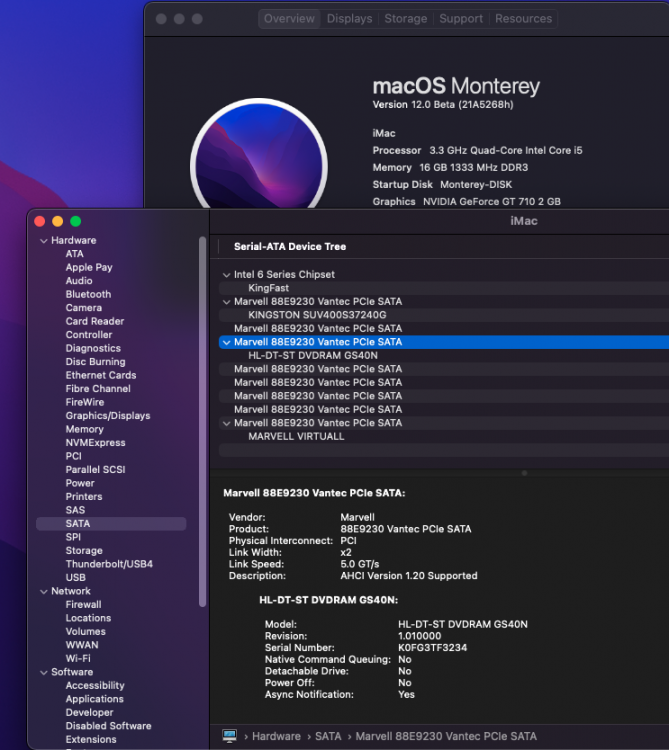Select the highlighted SATA sidebar entry
Image resolution: width=669 pixels, height=750 pixels.
(111, 524)
